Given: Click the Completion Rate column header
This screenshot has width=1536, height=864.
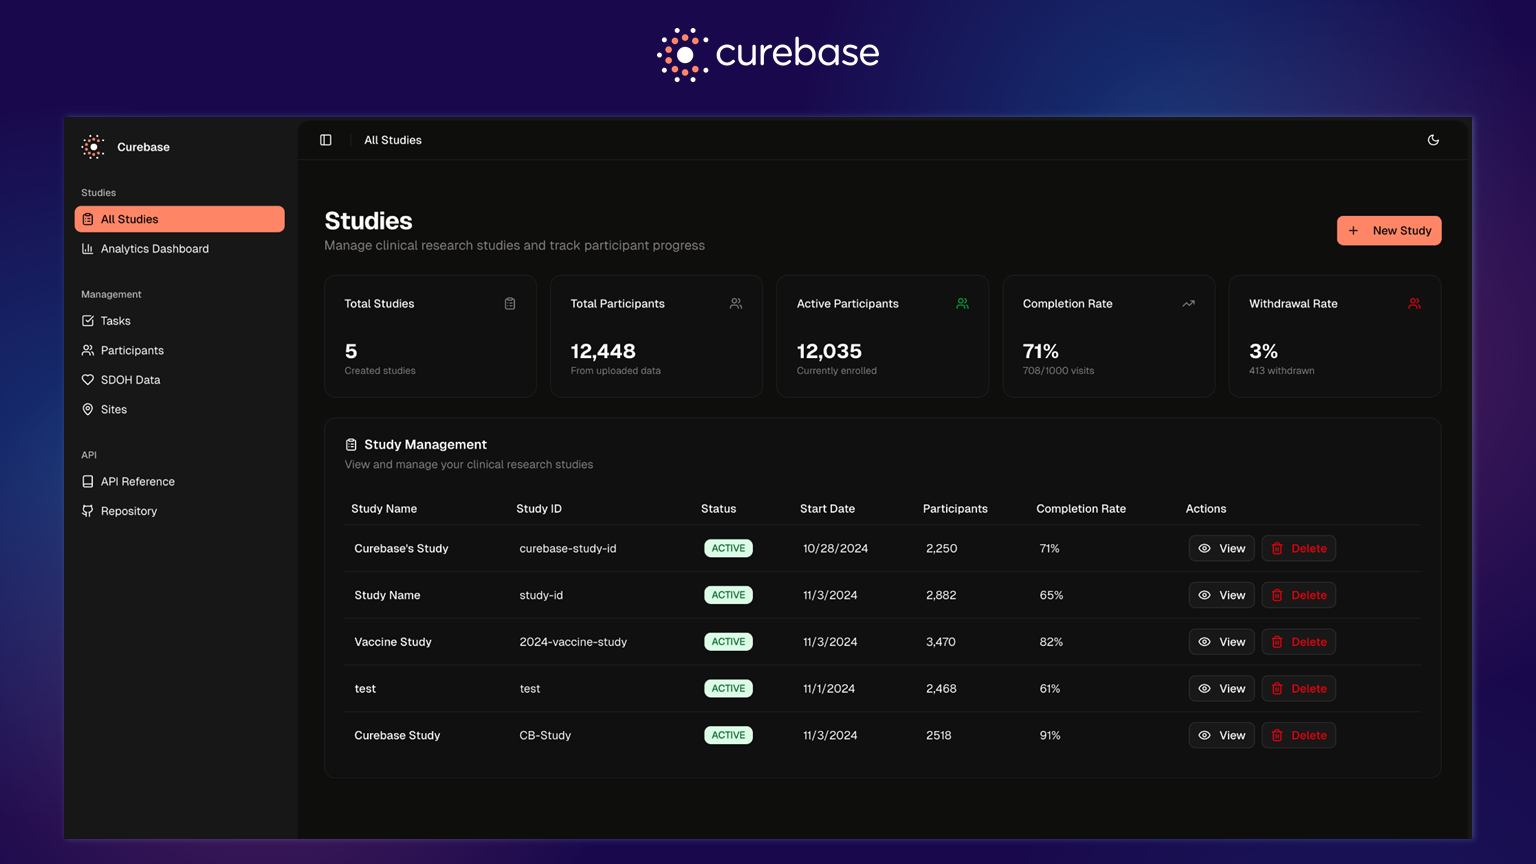Looking at the screenshot, I should [1080, 509].
